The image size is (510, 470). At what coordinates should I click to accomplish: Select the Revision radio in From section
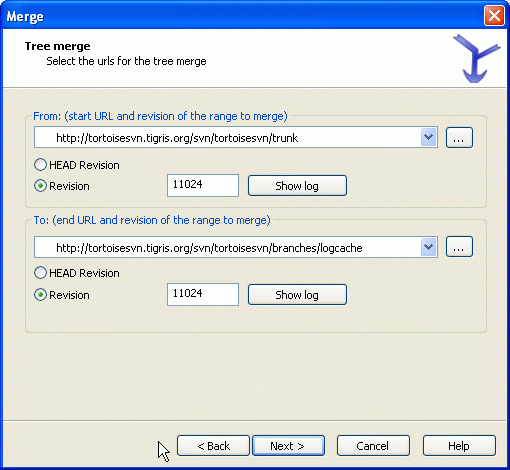[x=62, y=186]
